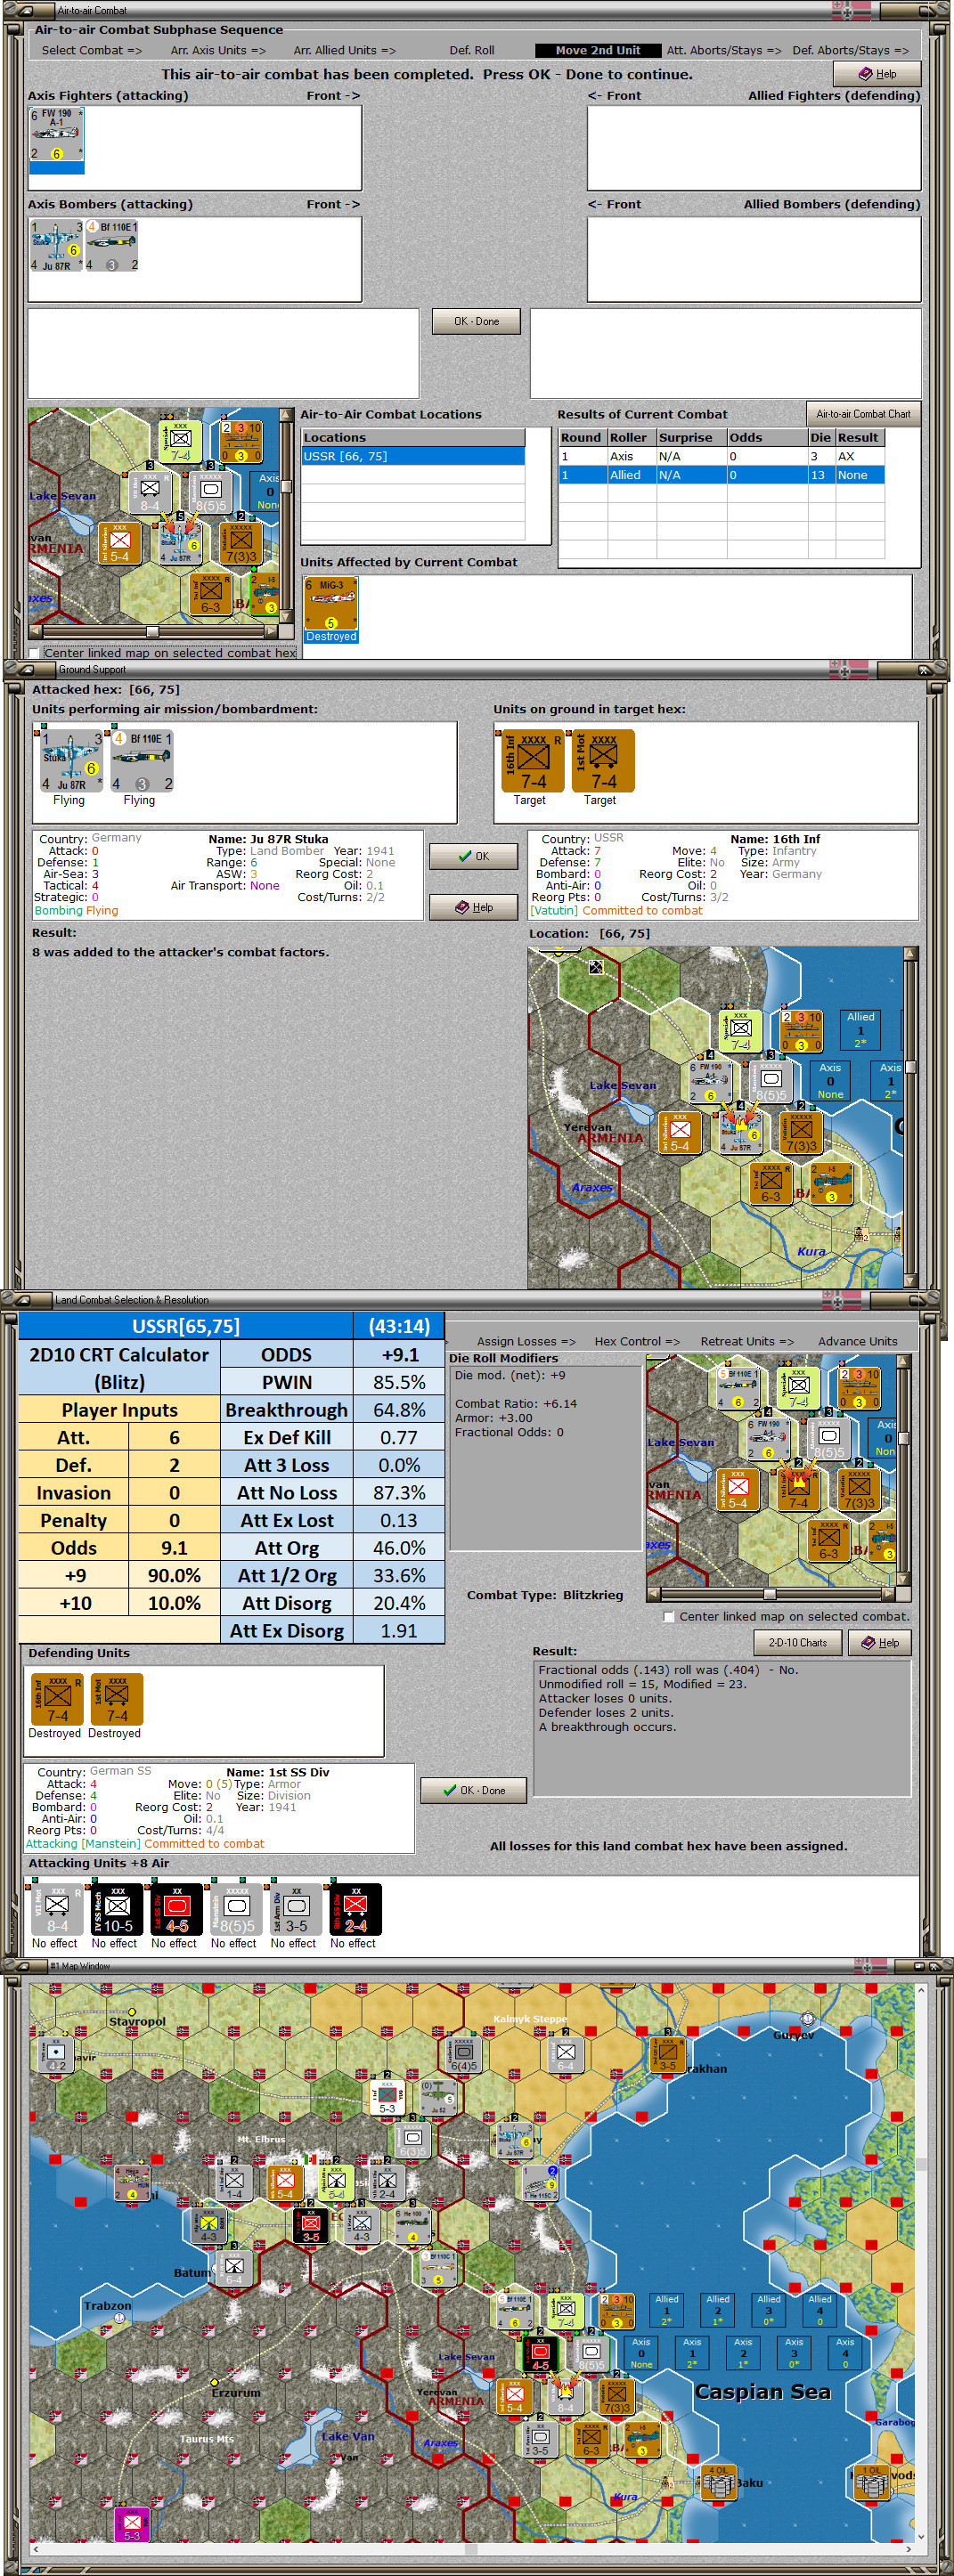
Task: Select the 4-5 SS attacking unit counter
Action: 176,1909
